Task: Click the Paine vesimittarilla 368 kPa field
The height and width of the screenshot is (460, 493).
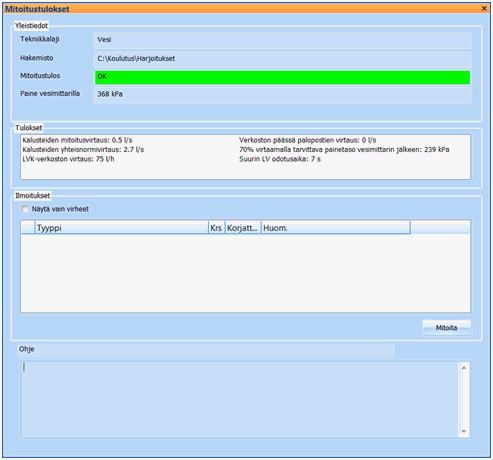Action: (x=282, y=95)
